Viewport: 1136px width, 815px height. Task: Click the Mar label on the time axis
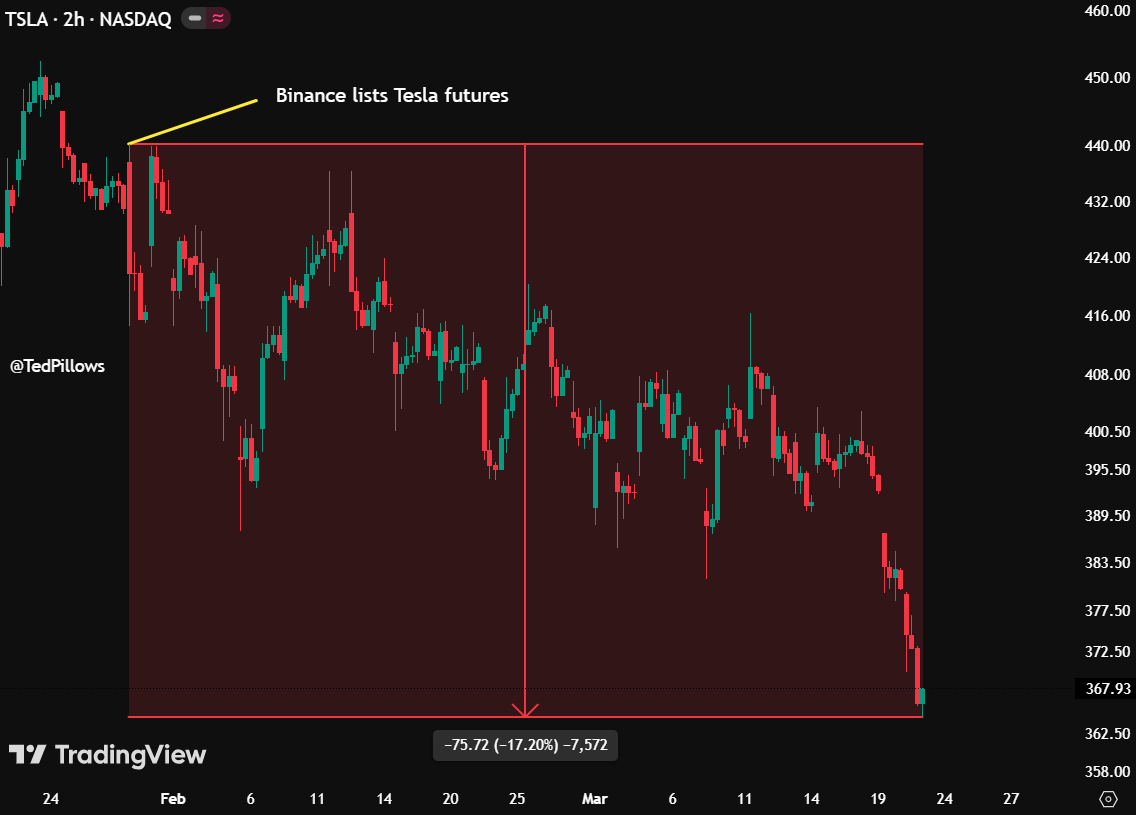595,798
